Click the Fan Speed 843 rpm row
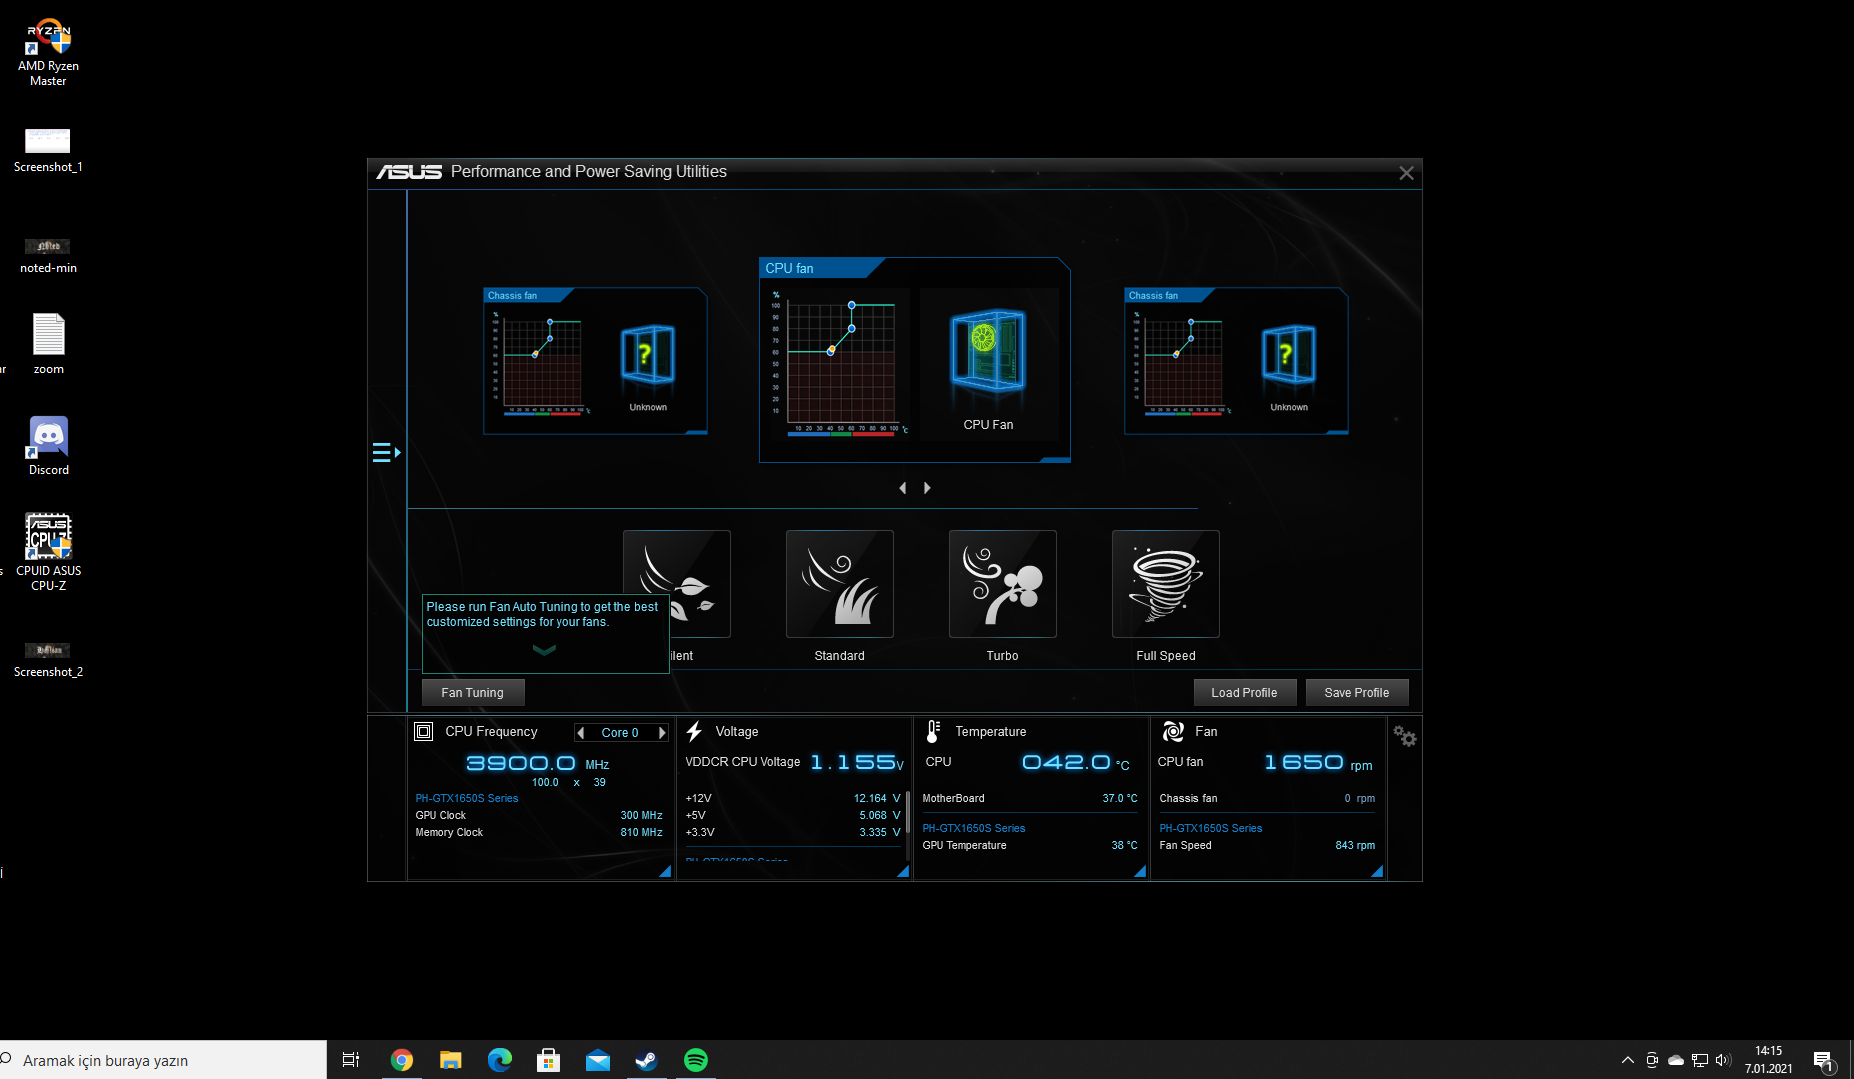1854x1079 pixels. point(1267,845)
